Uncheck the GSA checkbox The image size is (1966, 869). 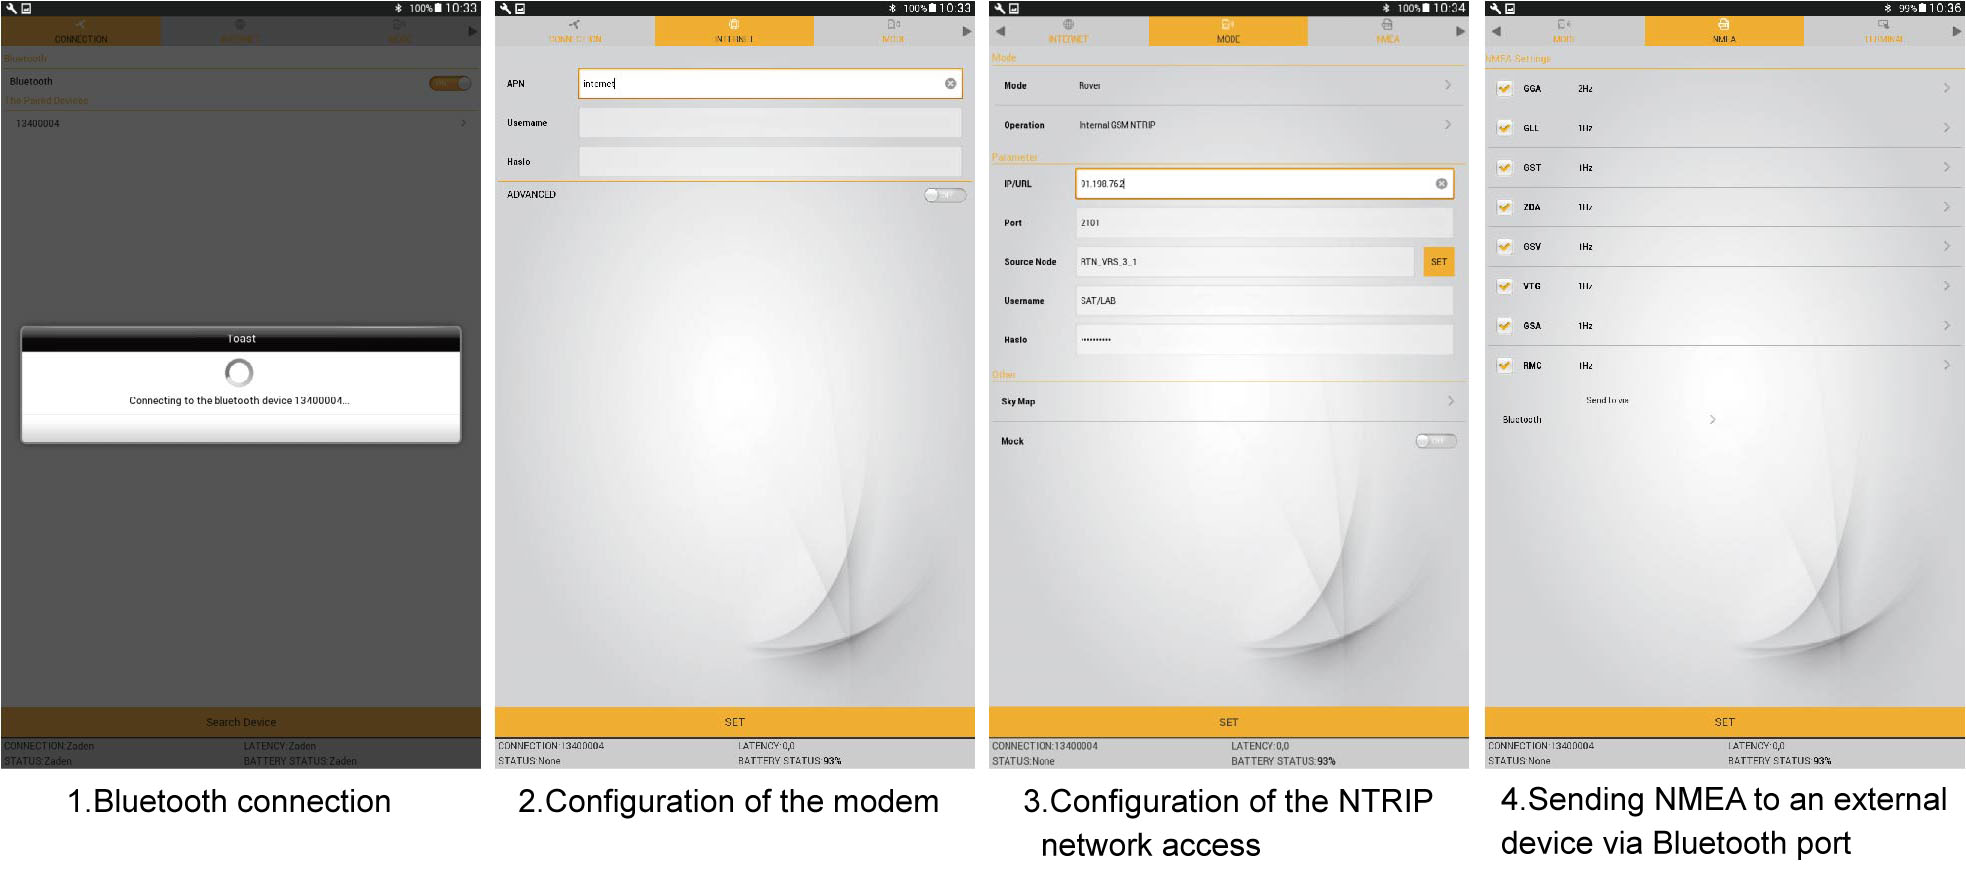pyautogui.click(x=1504, y=325)
